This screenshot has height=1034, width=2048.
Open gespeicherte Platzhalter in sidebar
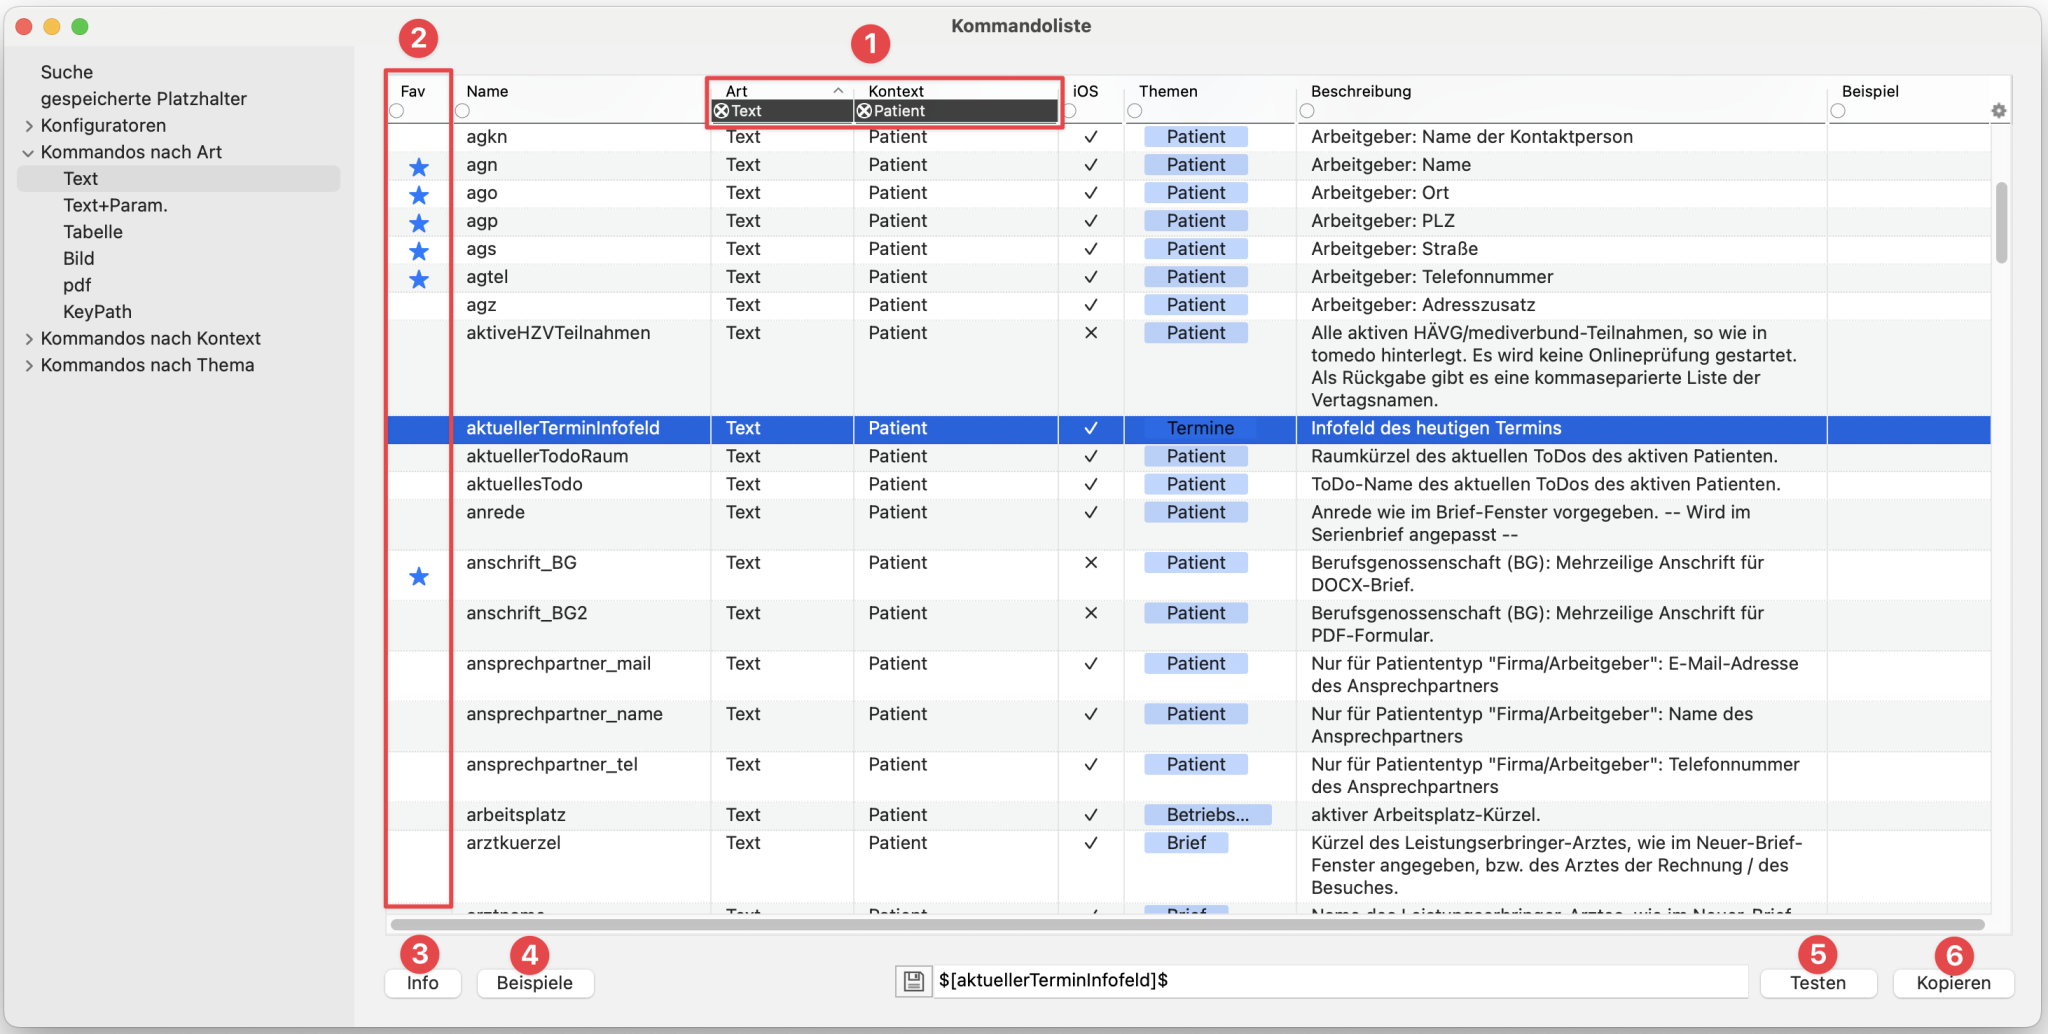pyautogui.click(x=143, y=99)
